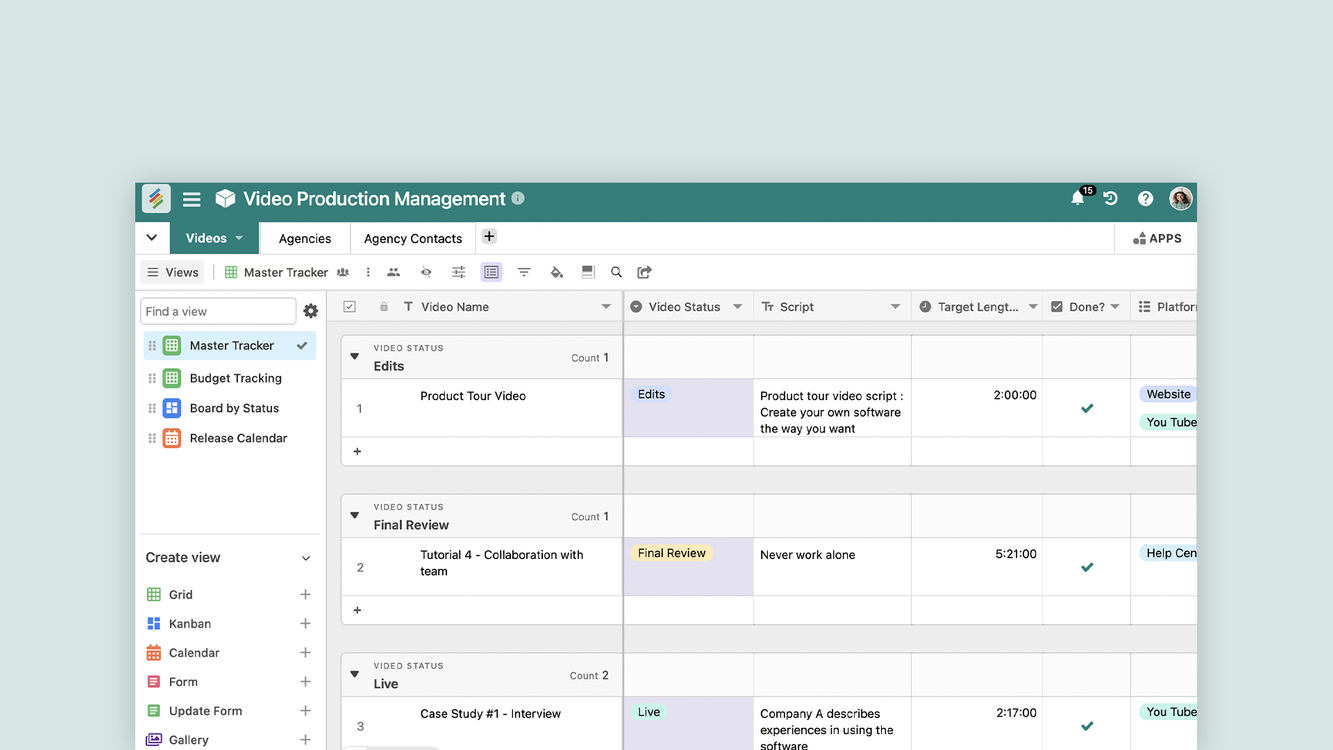Image resolution: width=1333 pixels, height=750 pixels.
Task: Toggle the select-all rows checkbox
Action: click(x=349, y=307)
